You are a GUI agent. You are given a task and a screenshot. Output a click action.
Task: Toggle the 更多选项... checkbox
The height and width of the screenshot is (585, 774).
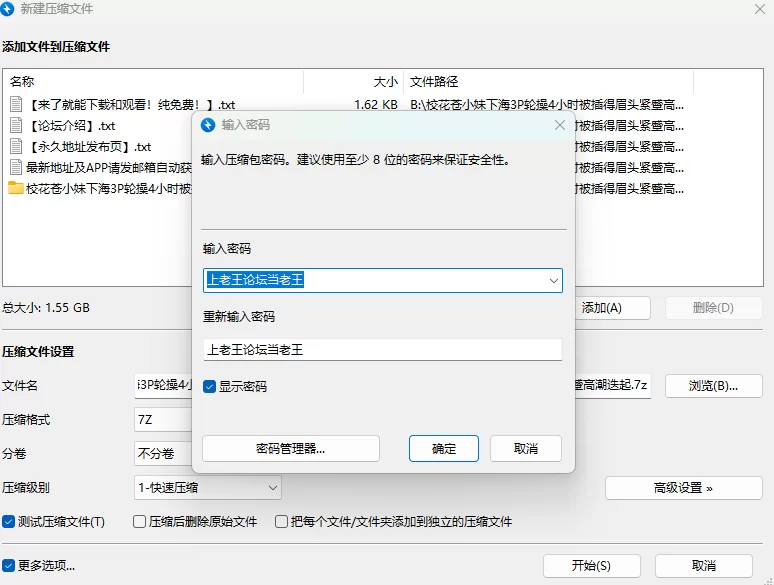tap(8, 565)
